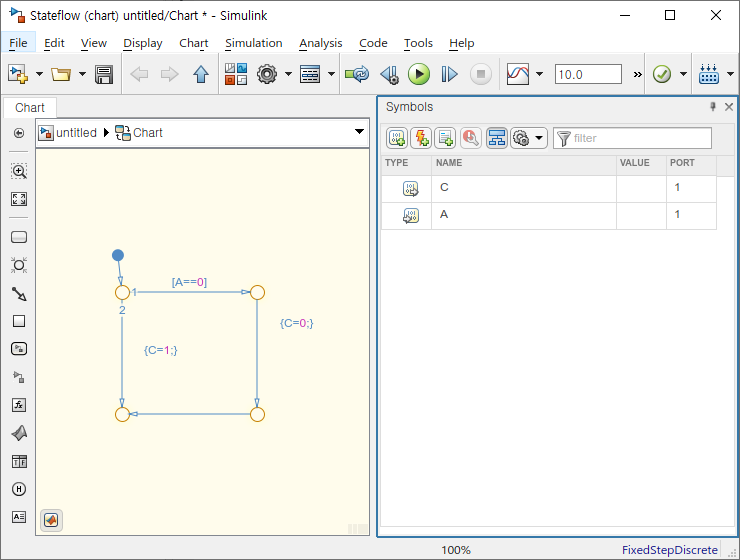Expand the breadcrumb path dropdown

tap(359, 132)
